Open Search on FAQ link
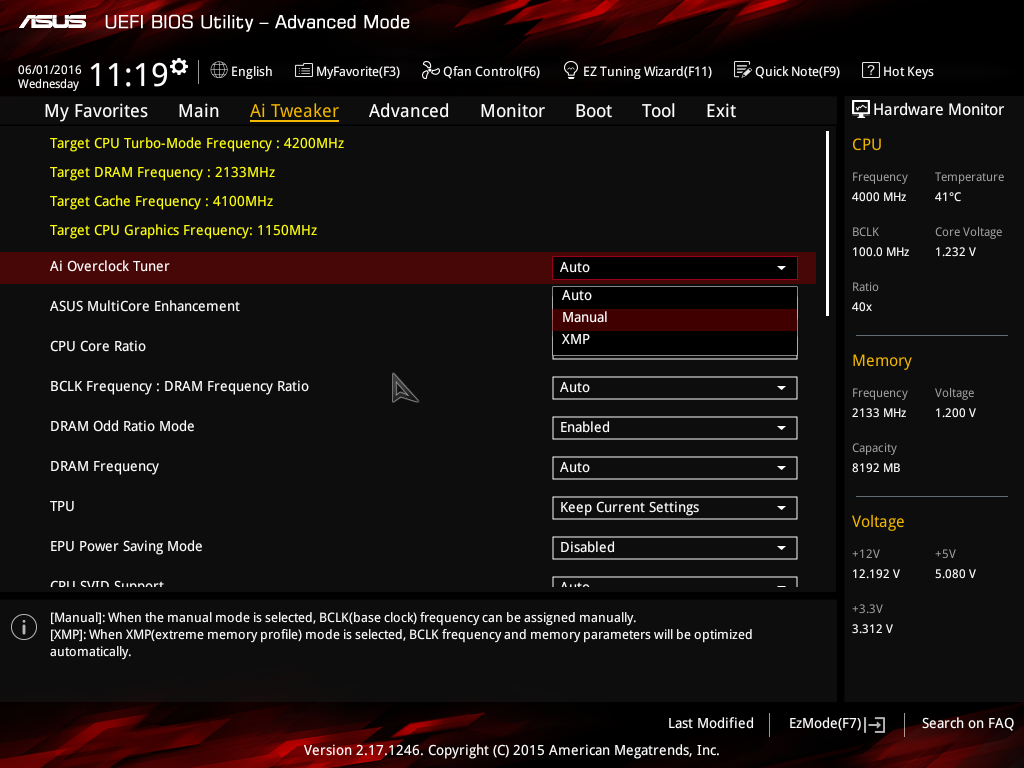Screen dimensions: 1024x768 click(968, 723)
